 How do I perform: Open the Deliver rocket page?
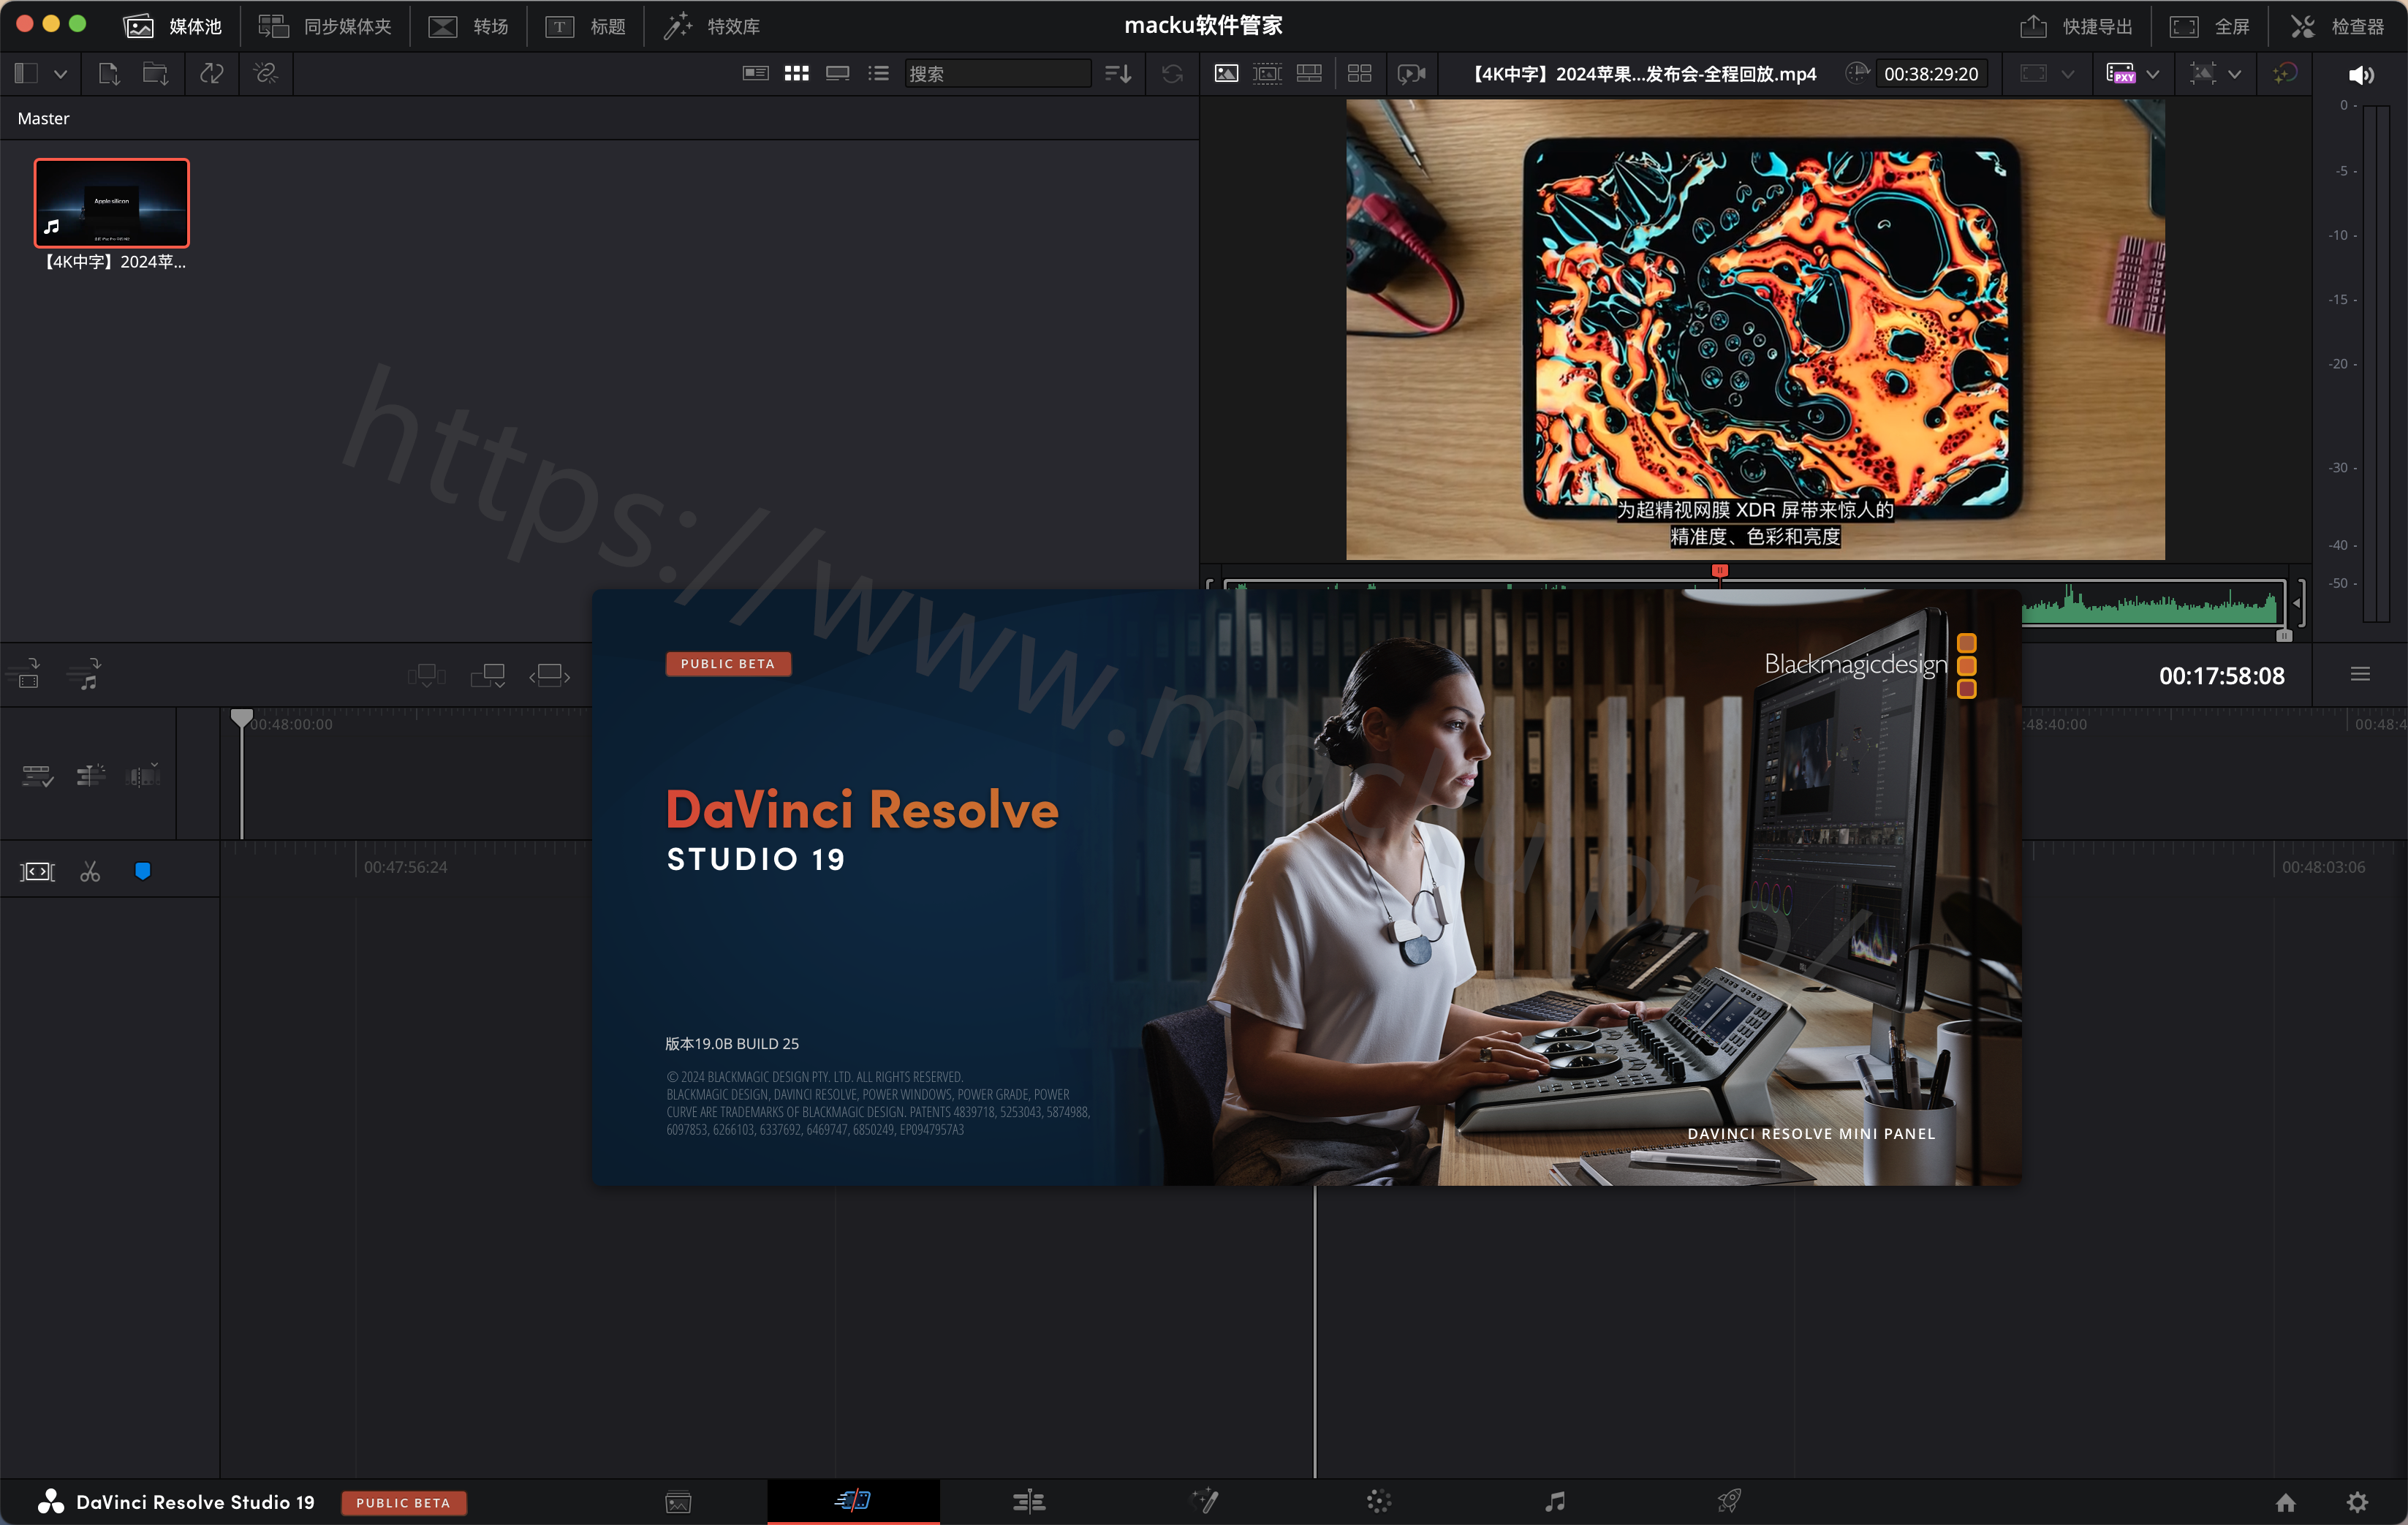tap(1729, 1501)
